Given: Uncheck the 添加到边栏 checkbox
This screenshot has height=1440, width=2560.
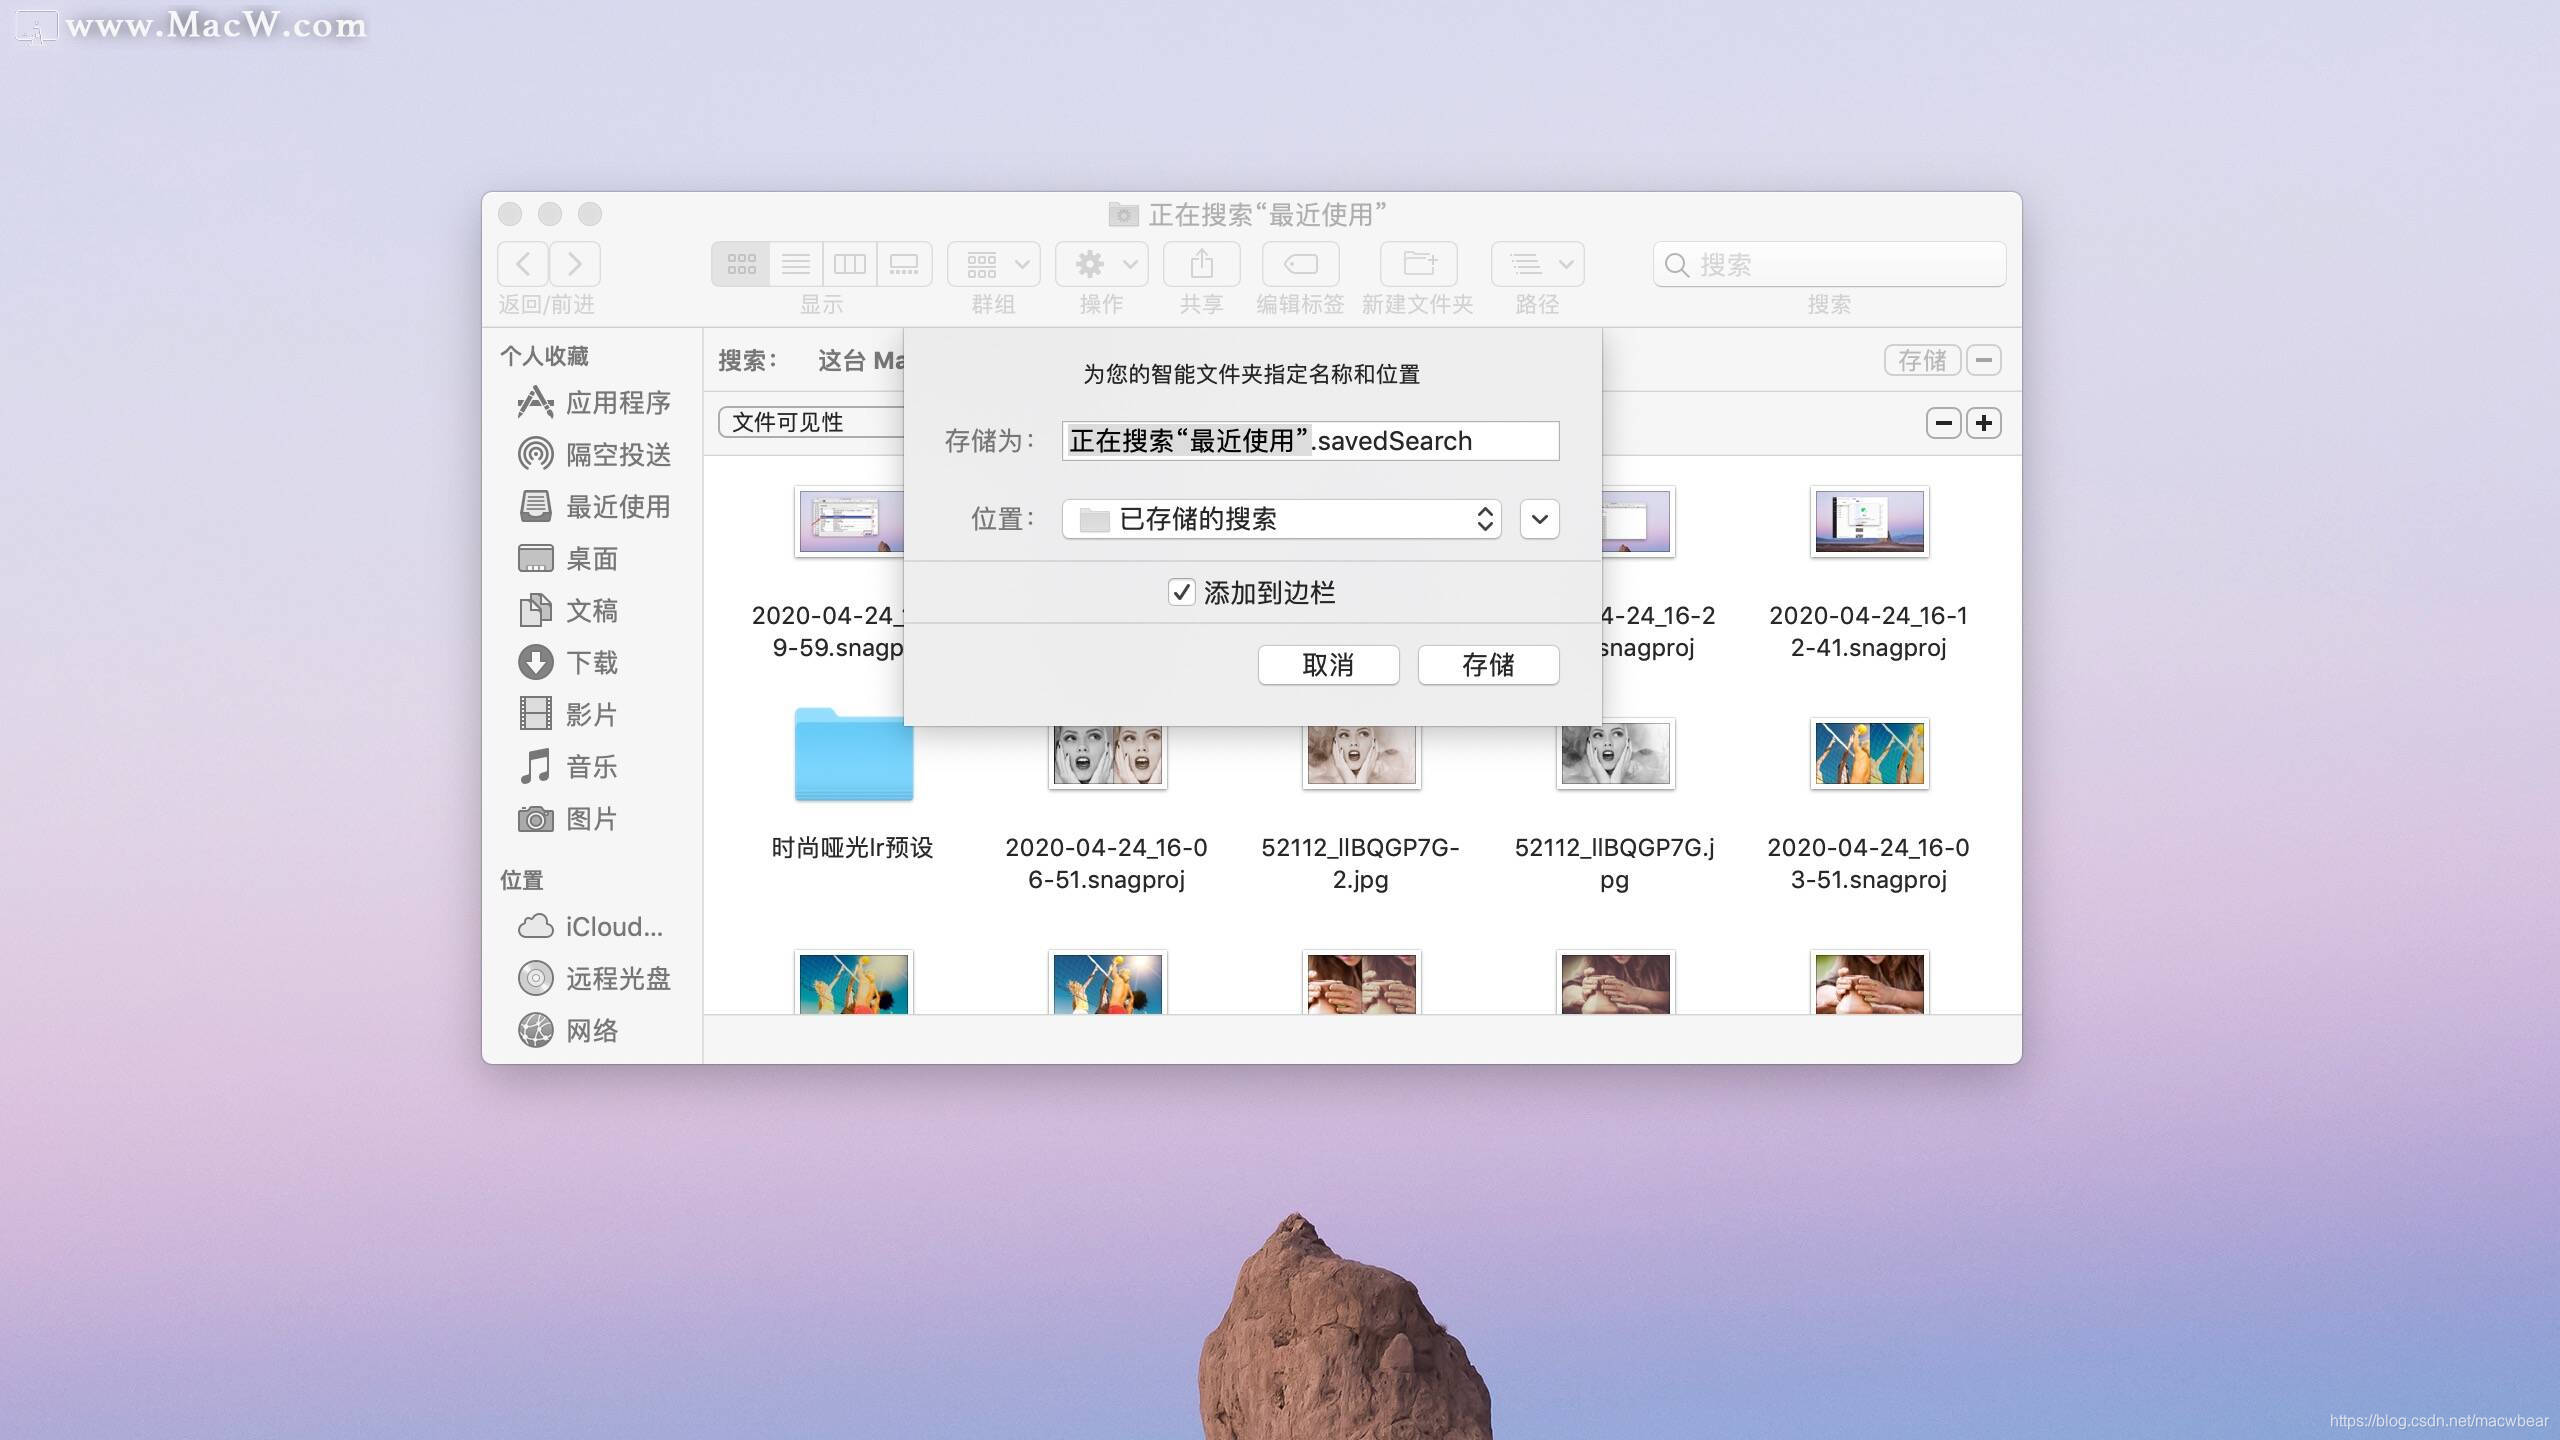Looking at the screenshot, I should pyautogui.click(x=1181, y=592).
